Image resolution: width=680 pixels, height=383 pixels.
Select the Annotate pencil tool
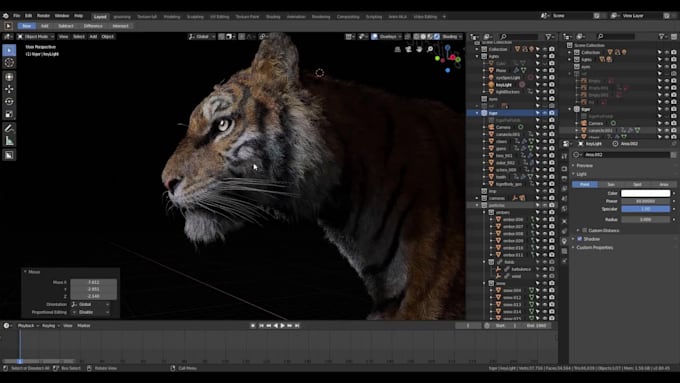click(9, 128)
